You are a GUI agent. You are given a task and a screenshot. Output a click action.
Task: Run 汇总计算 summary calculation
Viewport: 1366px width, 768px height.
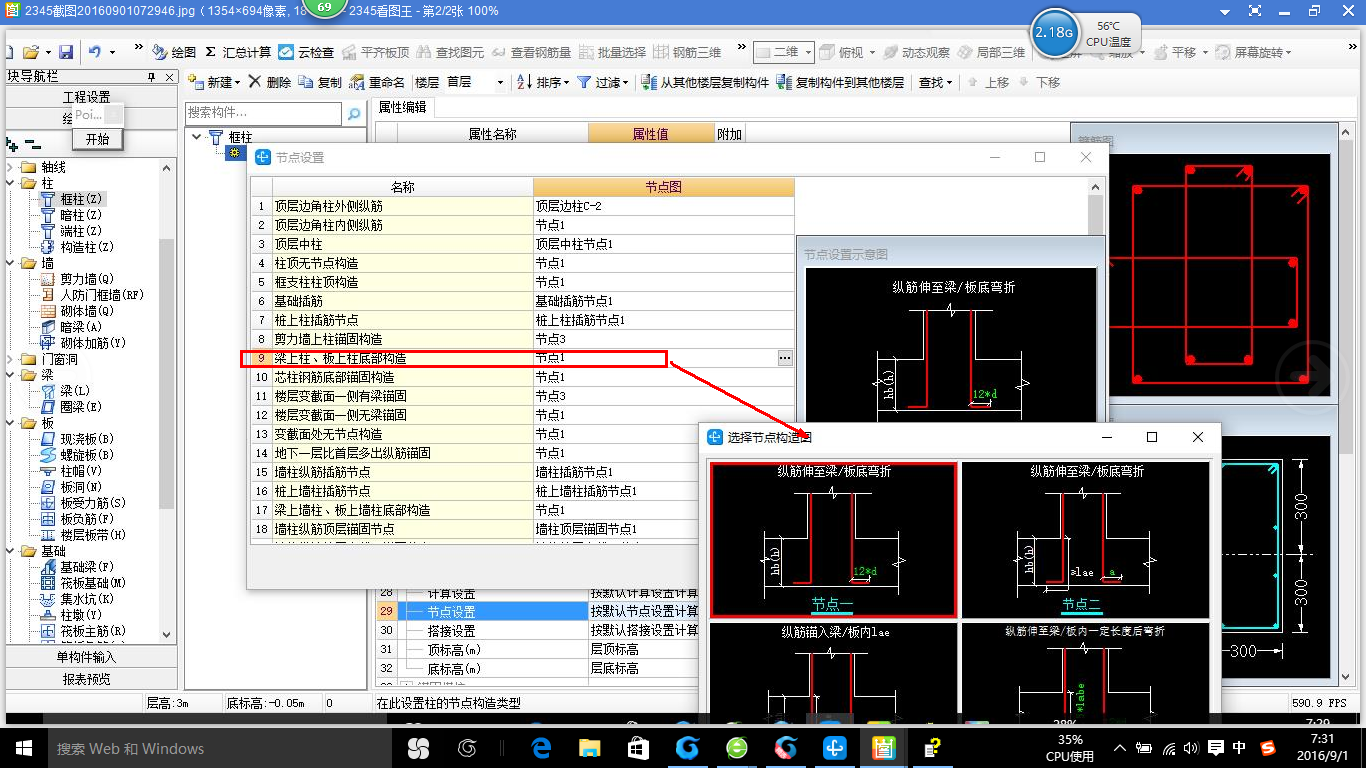tap(238, 52)
